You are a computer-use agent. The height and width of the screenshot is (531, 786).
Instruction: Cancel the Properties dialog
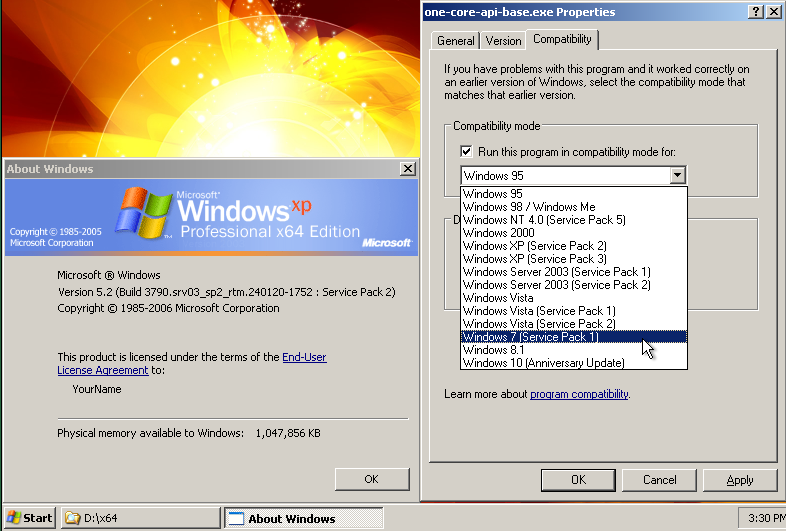[x=659, y=480]
